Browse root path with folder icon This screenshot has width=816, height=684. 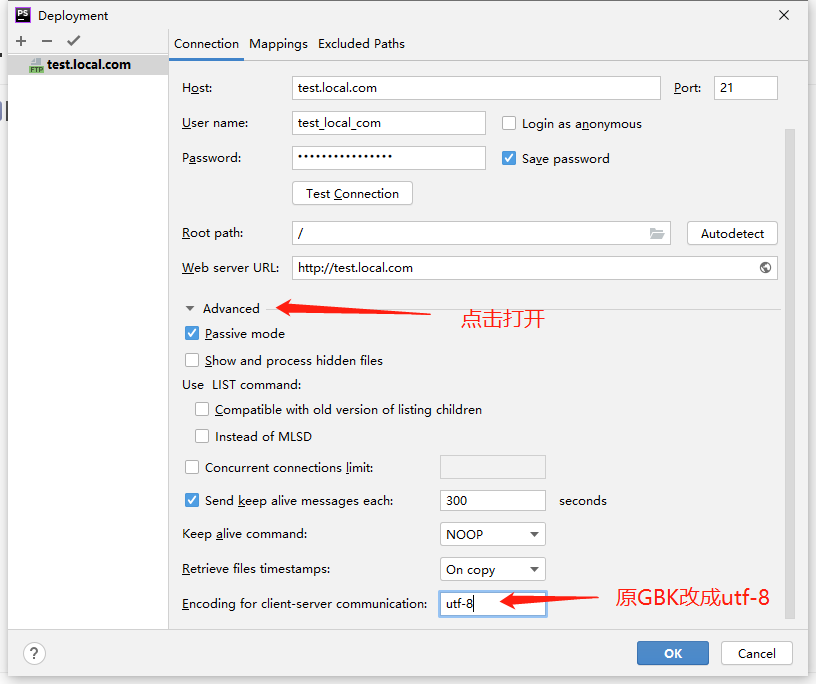(657, 234)
